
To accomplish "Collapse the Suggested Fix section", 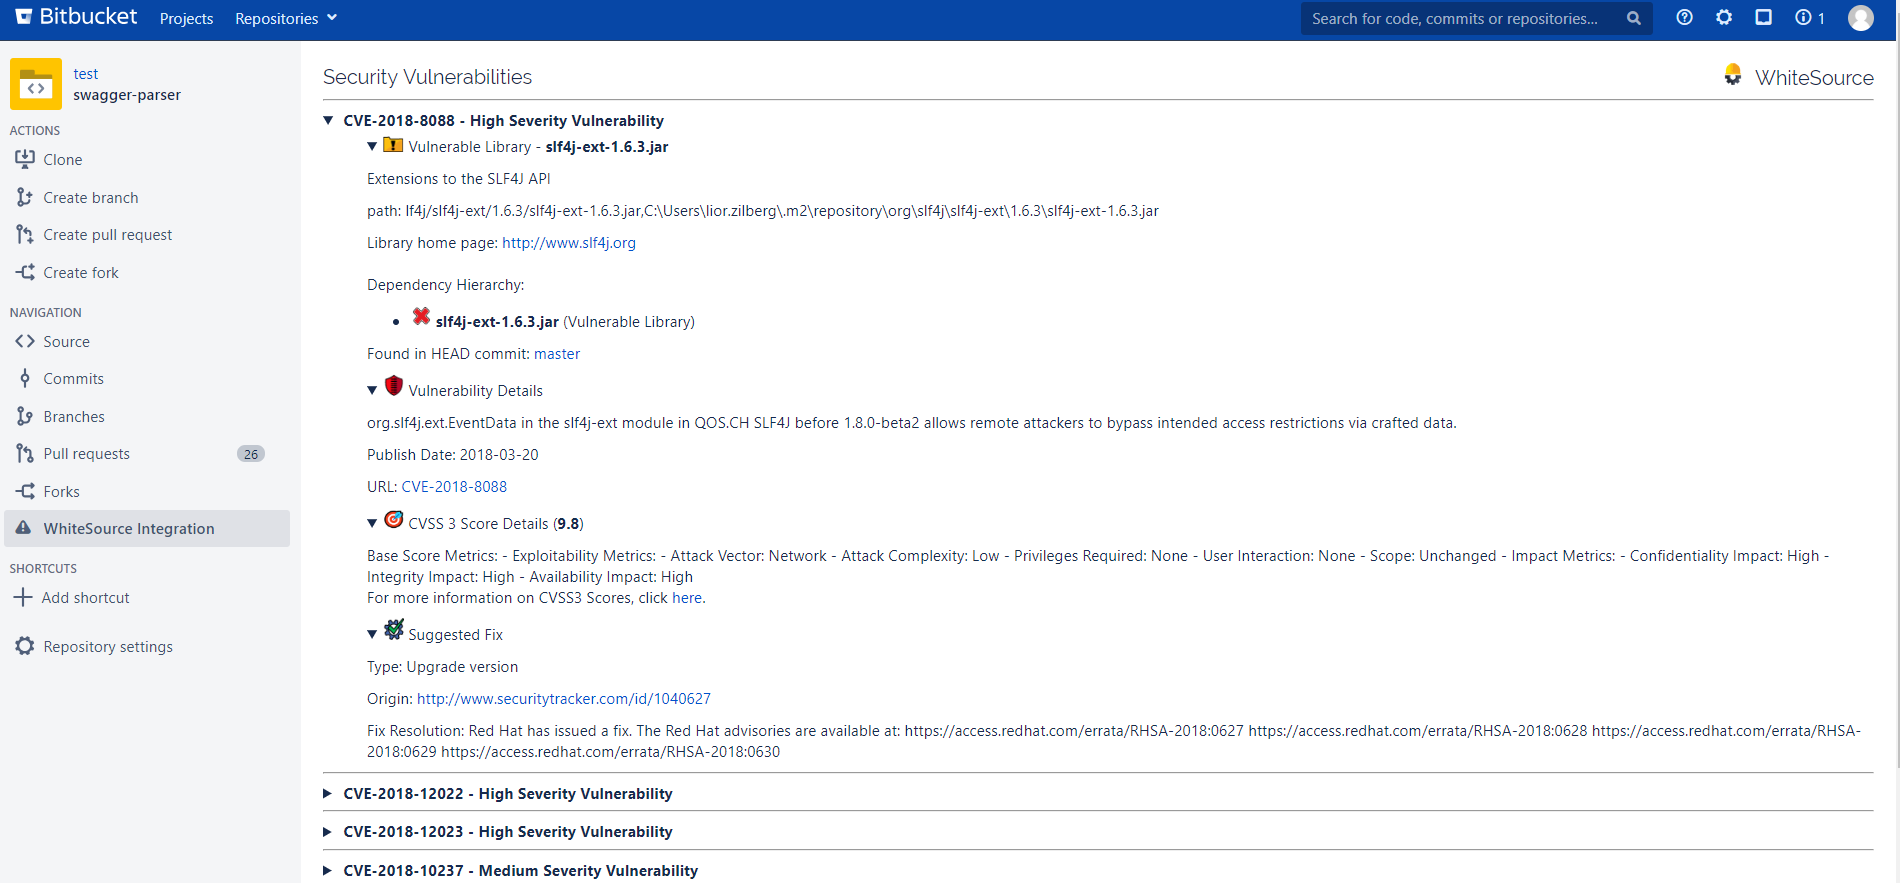I will (x=372, y=634).
